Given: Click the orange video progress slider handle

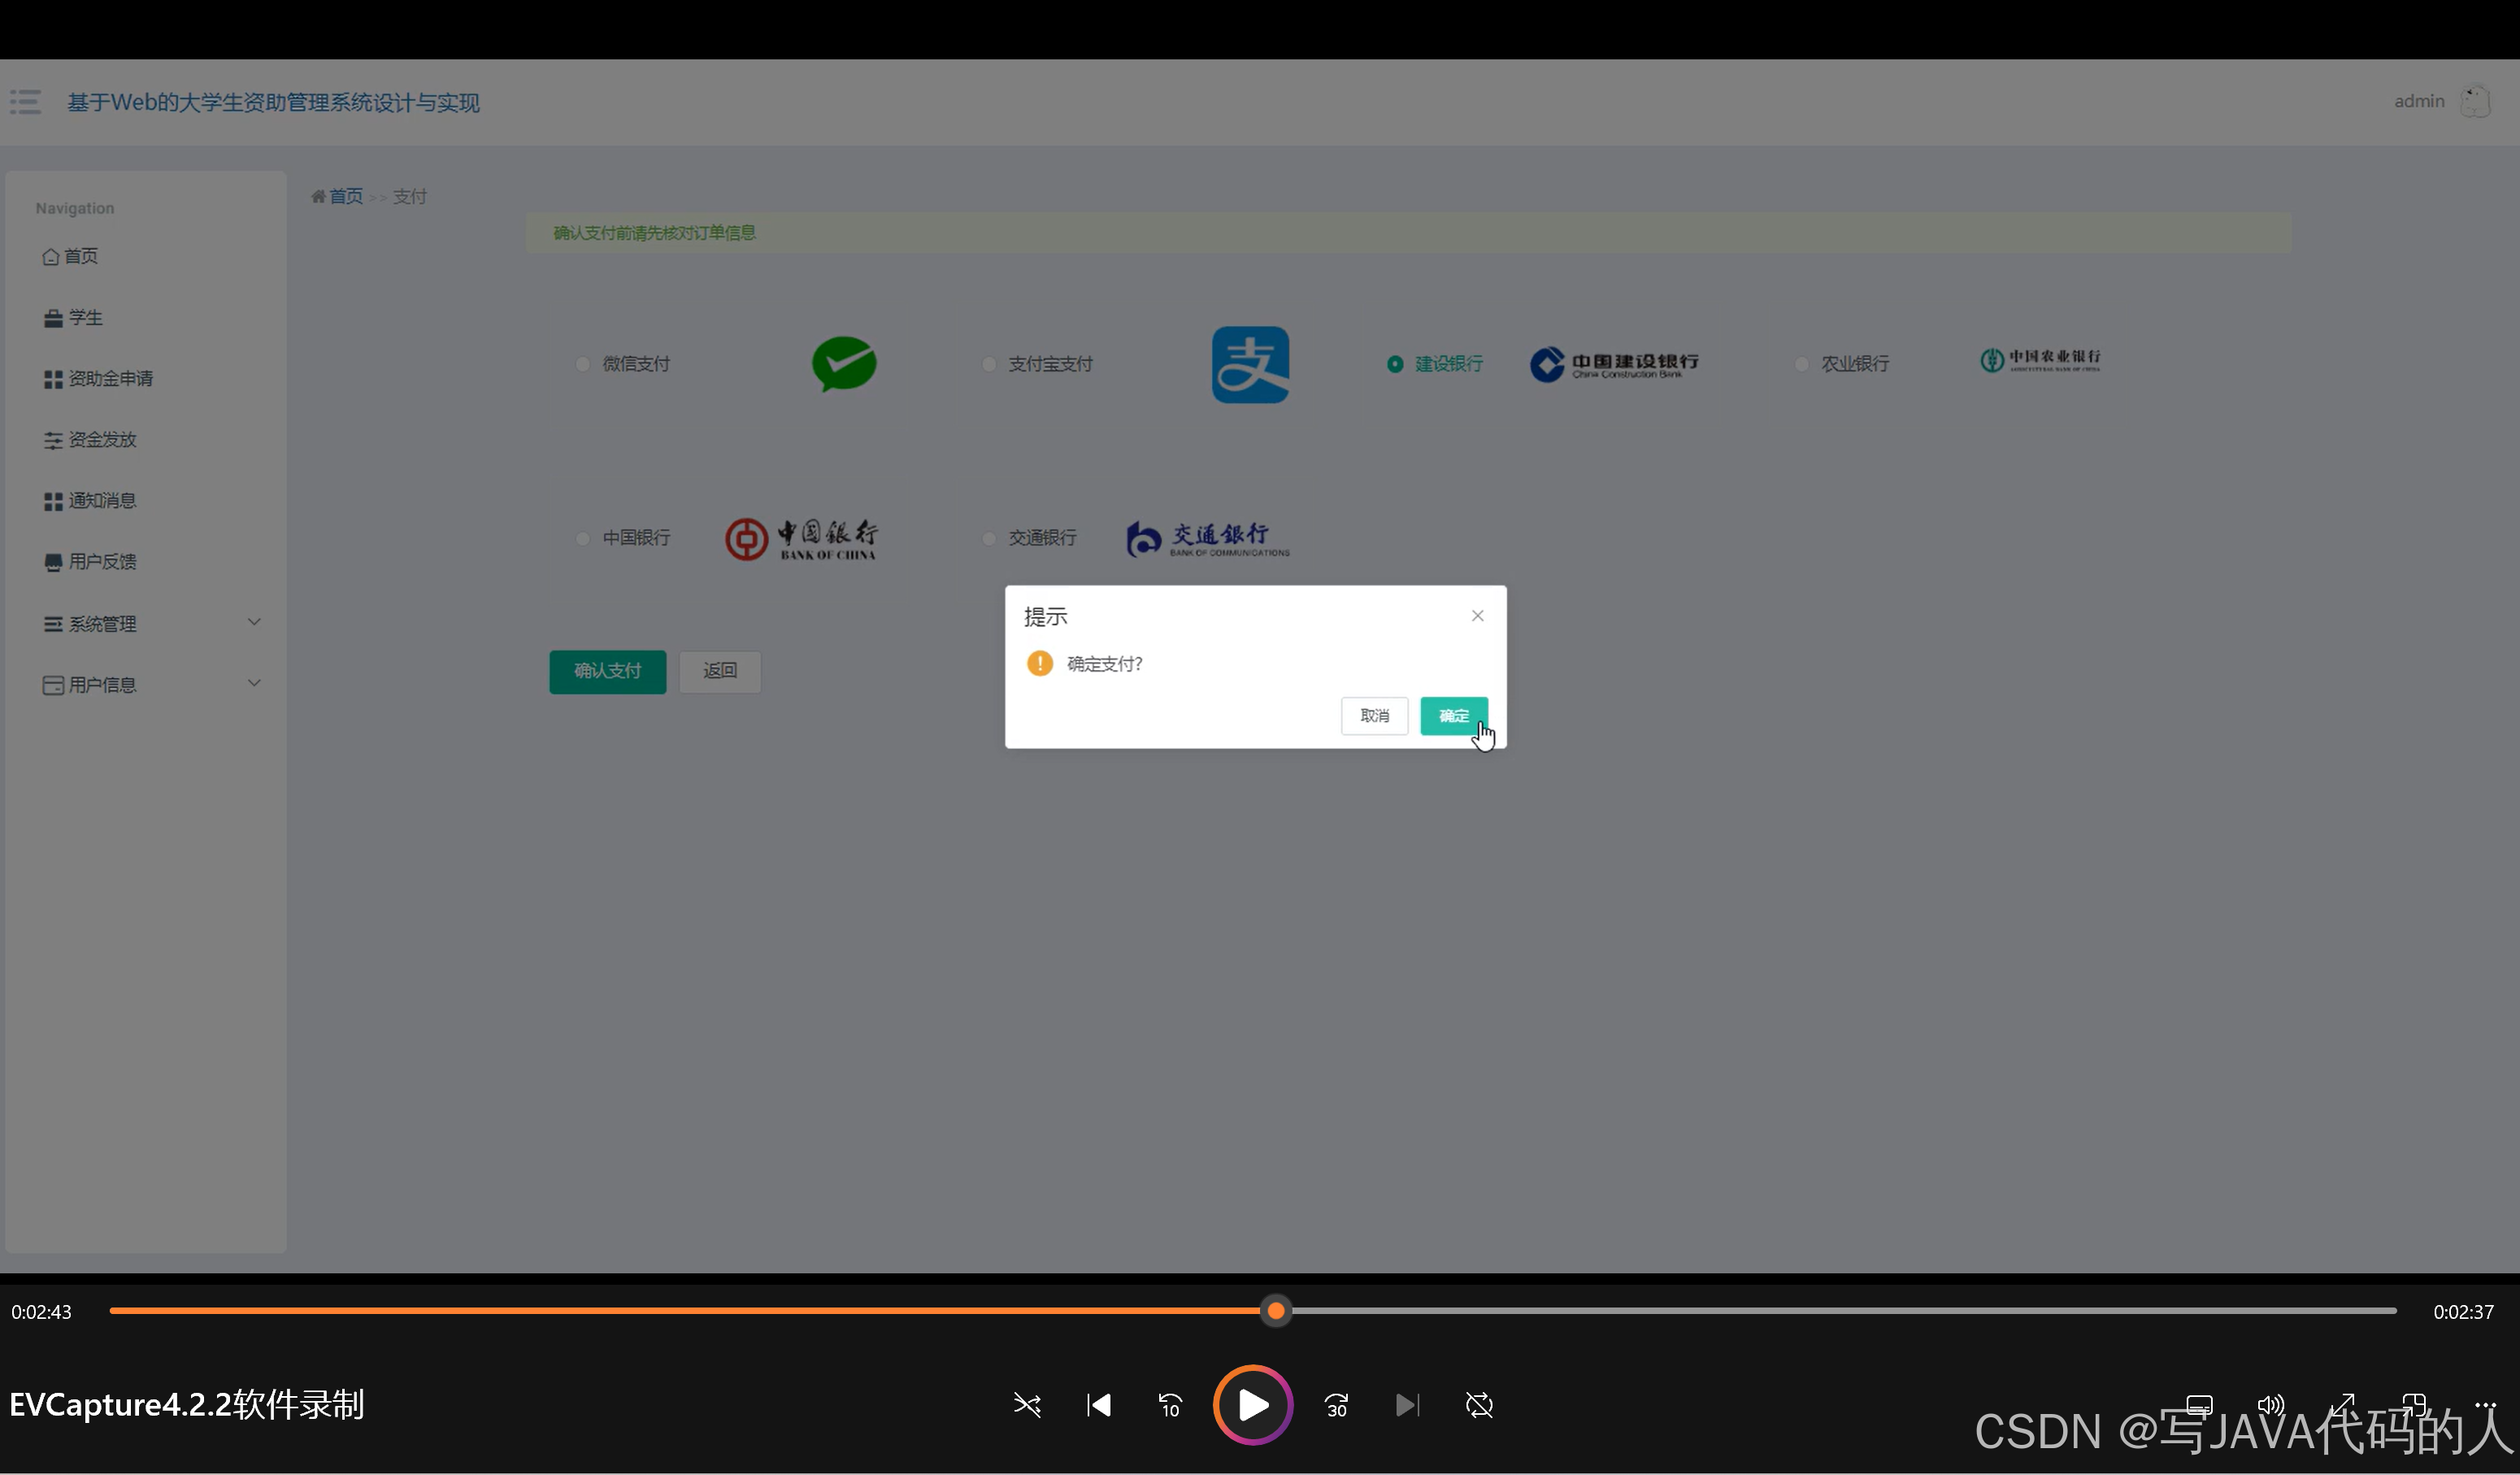Looking at the screenshot, I should 1275,1311.
